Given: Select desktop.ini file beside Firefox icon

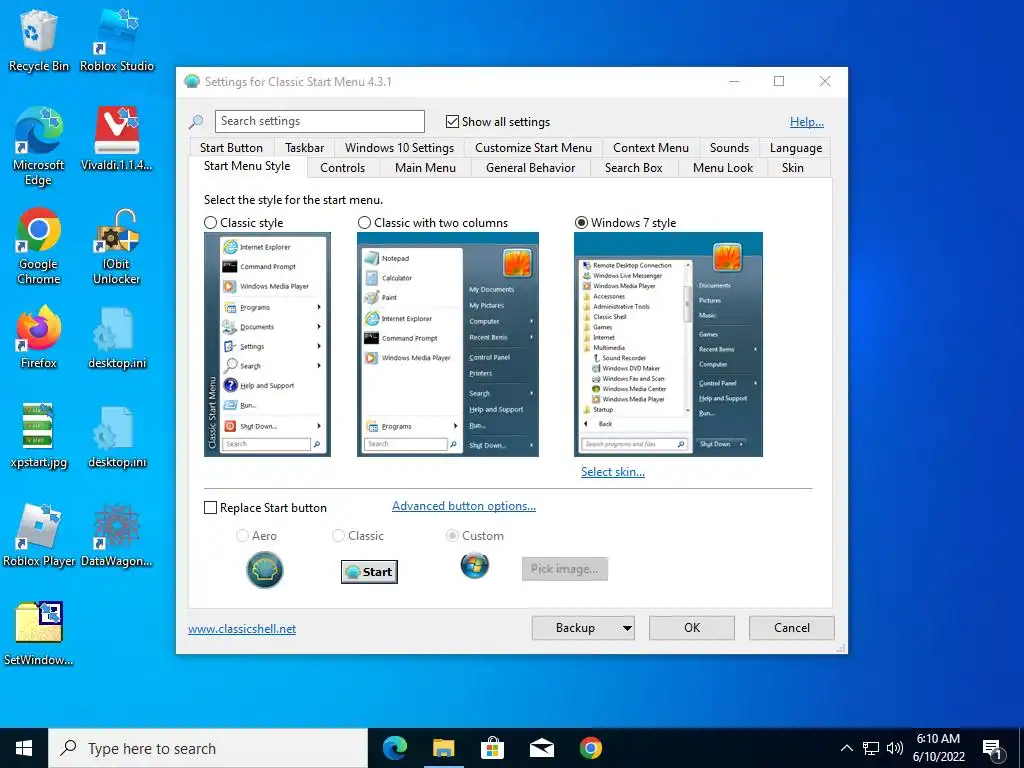Looking at the screenshot, I should tap(117, 337).
